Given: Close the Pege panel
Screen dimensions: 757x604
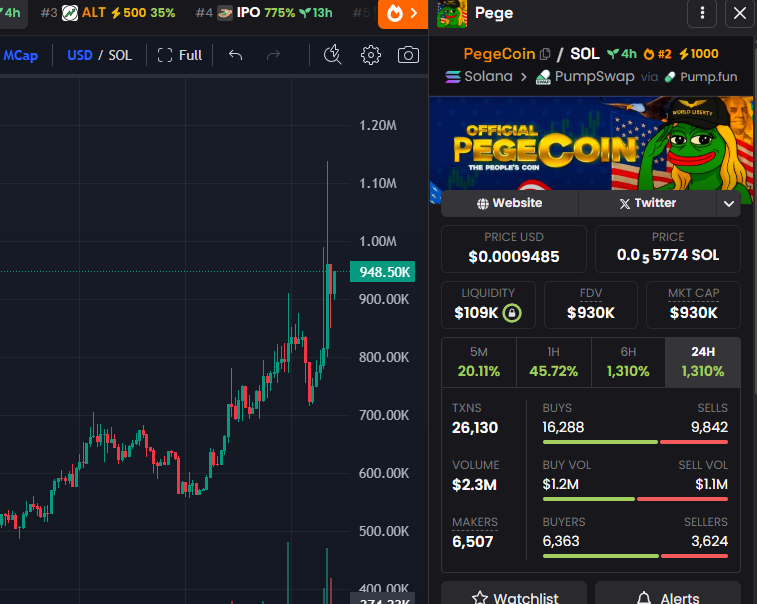Looking at the screenshot, I should [740, 13].
